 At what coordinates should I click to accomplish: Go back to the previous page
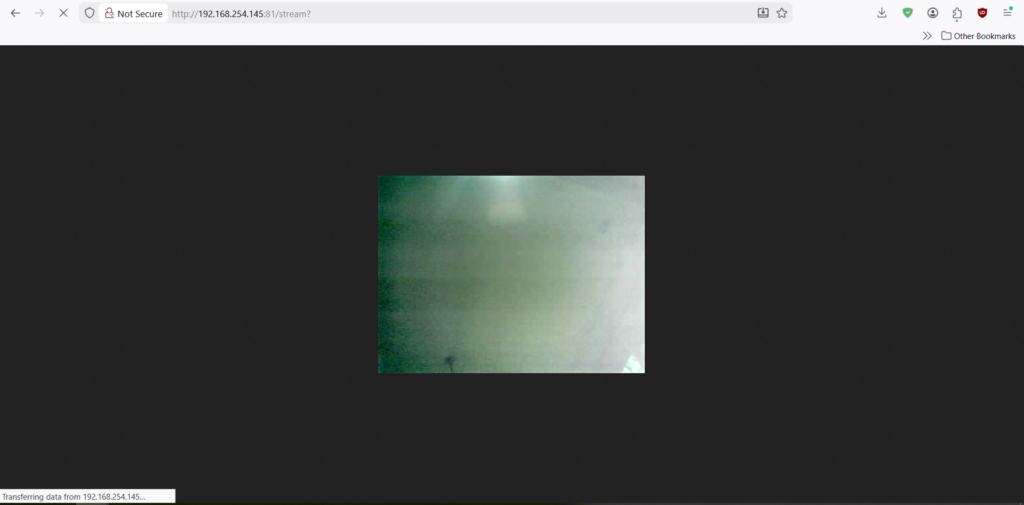[15, 13]
